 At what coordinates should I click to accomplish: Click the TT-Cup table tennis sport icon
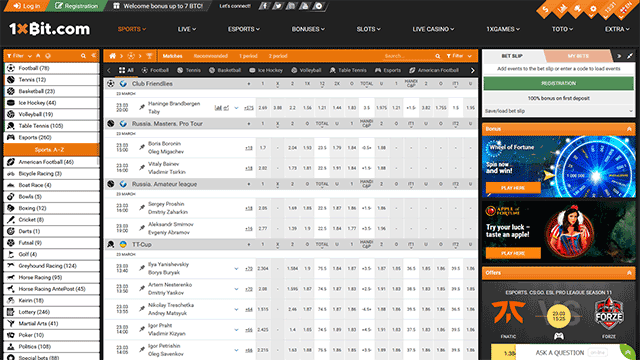point(111,244)
